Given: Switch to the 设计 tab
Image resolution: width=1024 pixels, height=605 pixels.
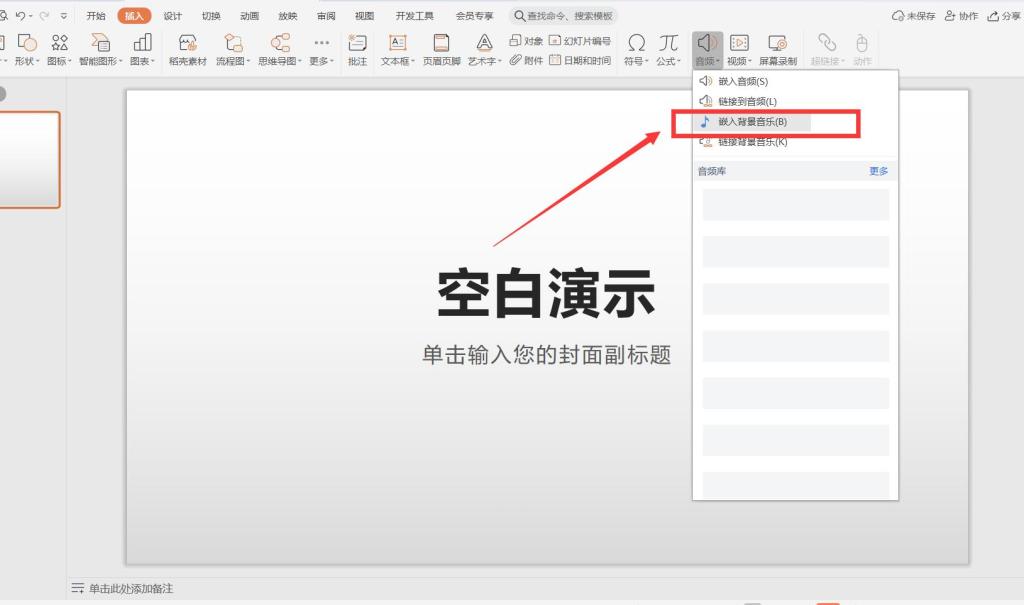Looking at the screenshot, I should pyautogui.click(x=172, y=16).
